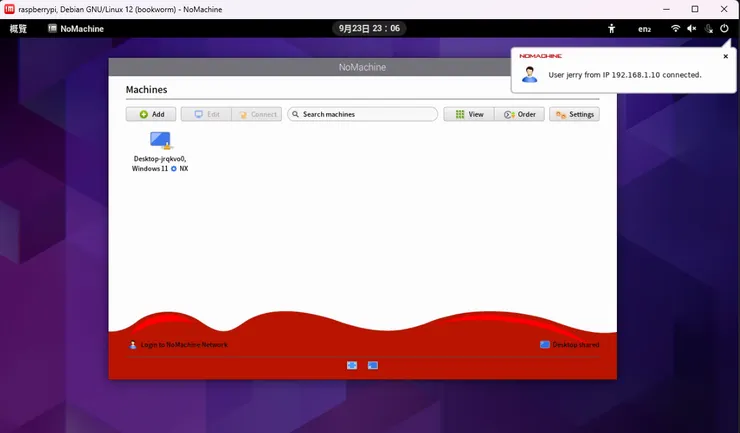Click the Desktop shared status link
This screenshot has width=740, height=433.
click(x=570, y=345)
